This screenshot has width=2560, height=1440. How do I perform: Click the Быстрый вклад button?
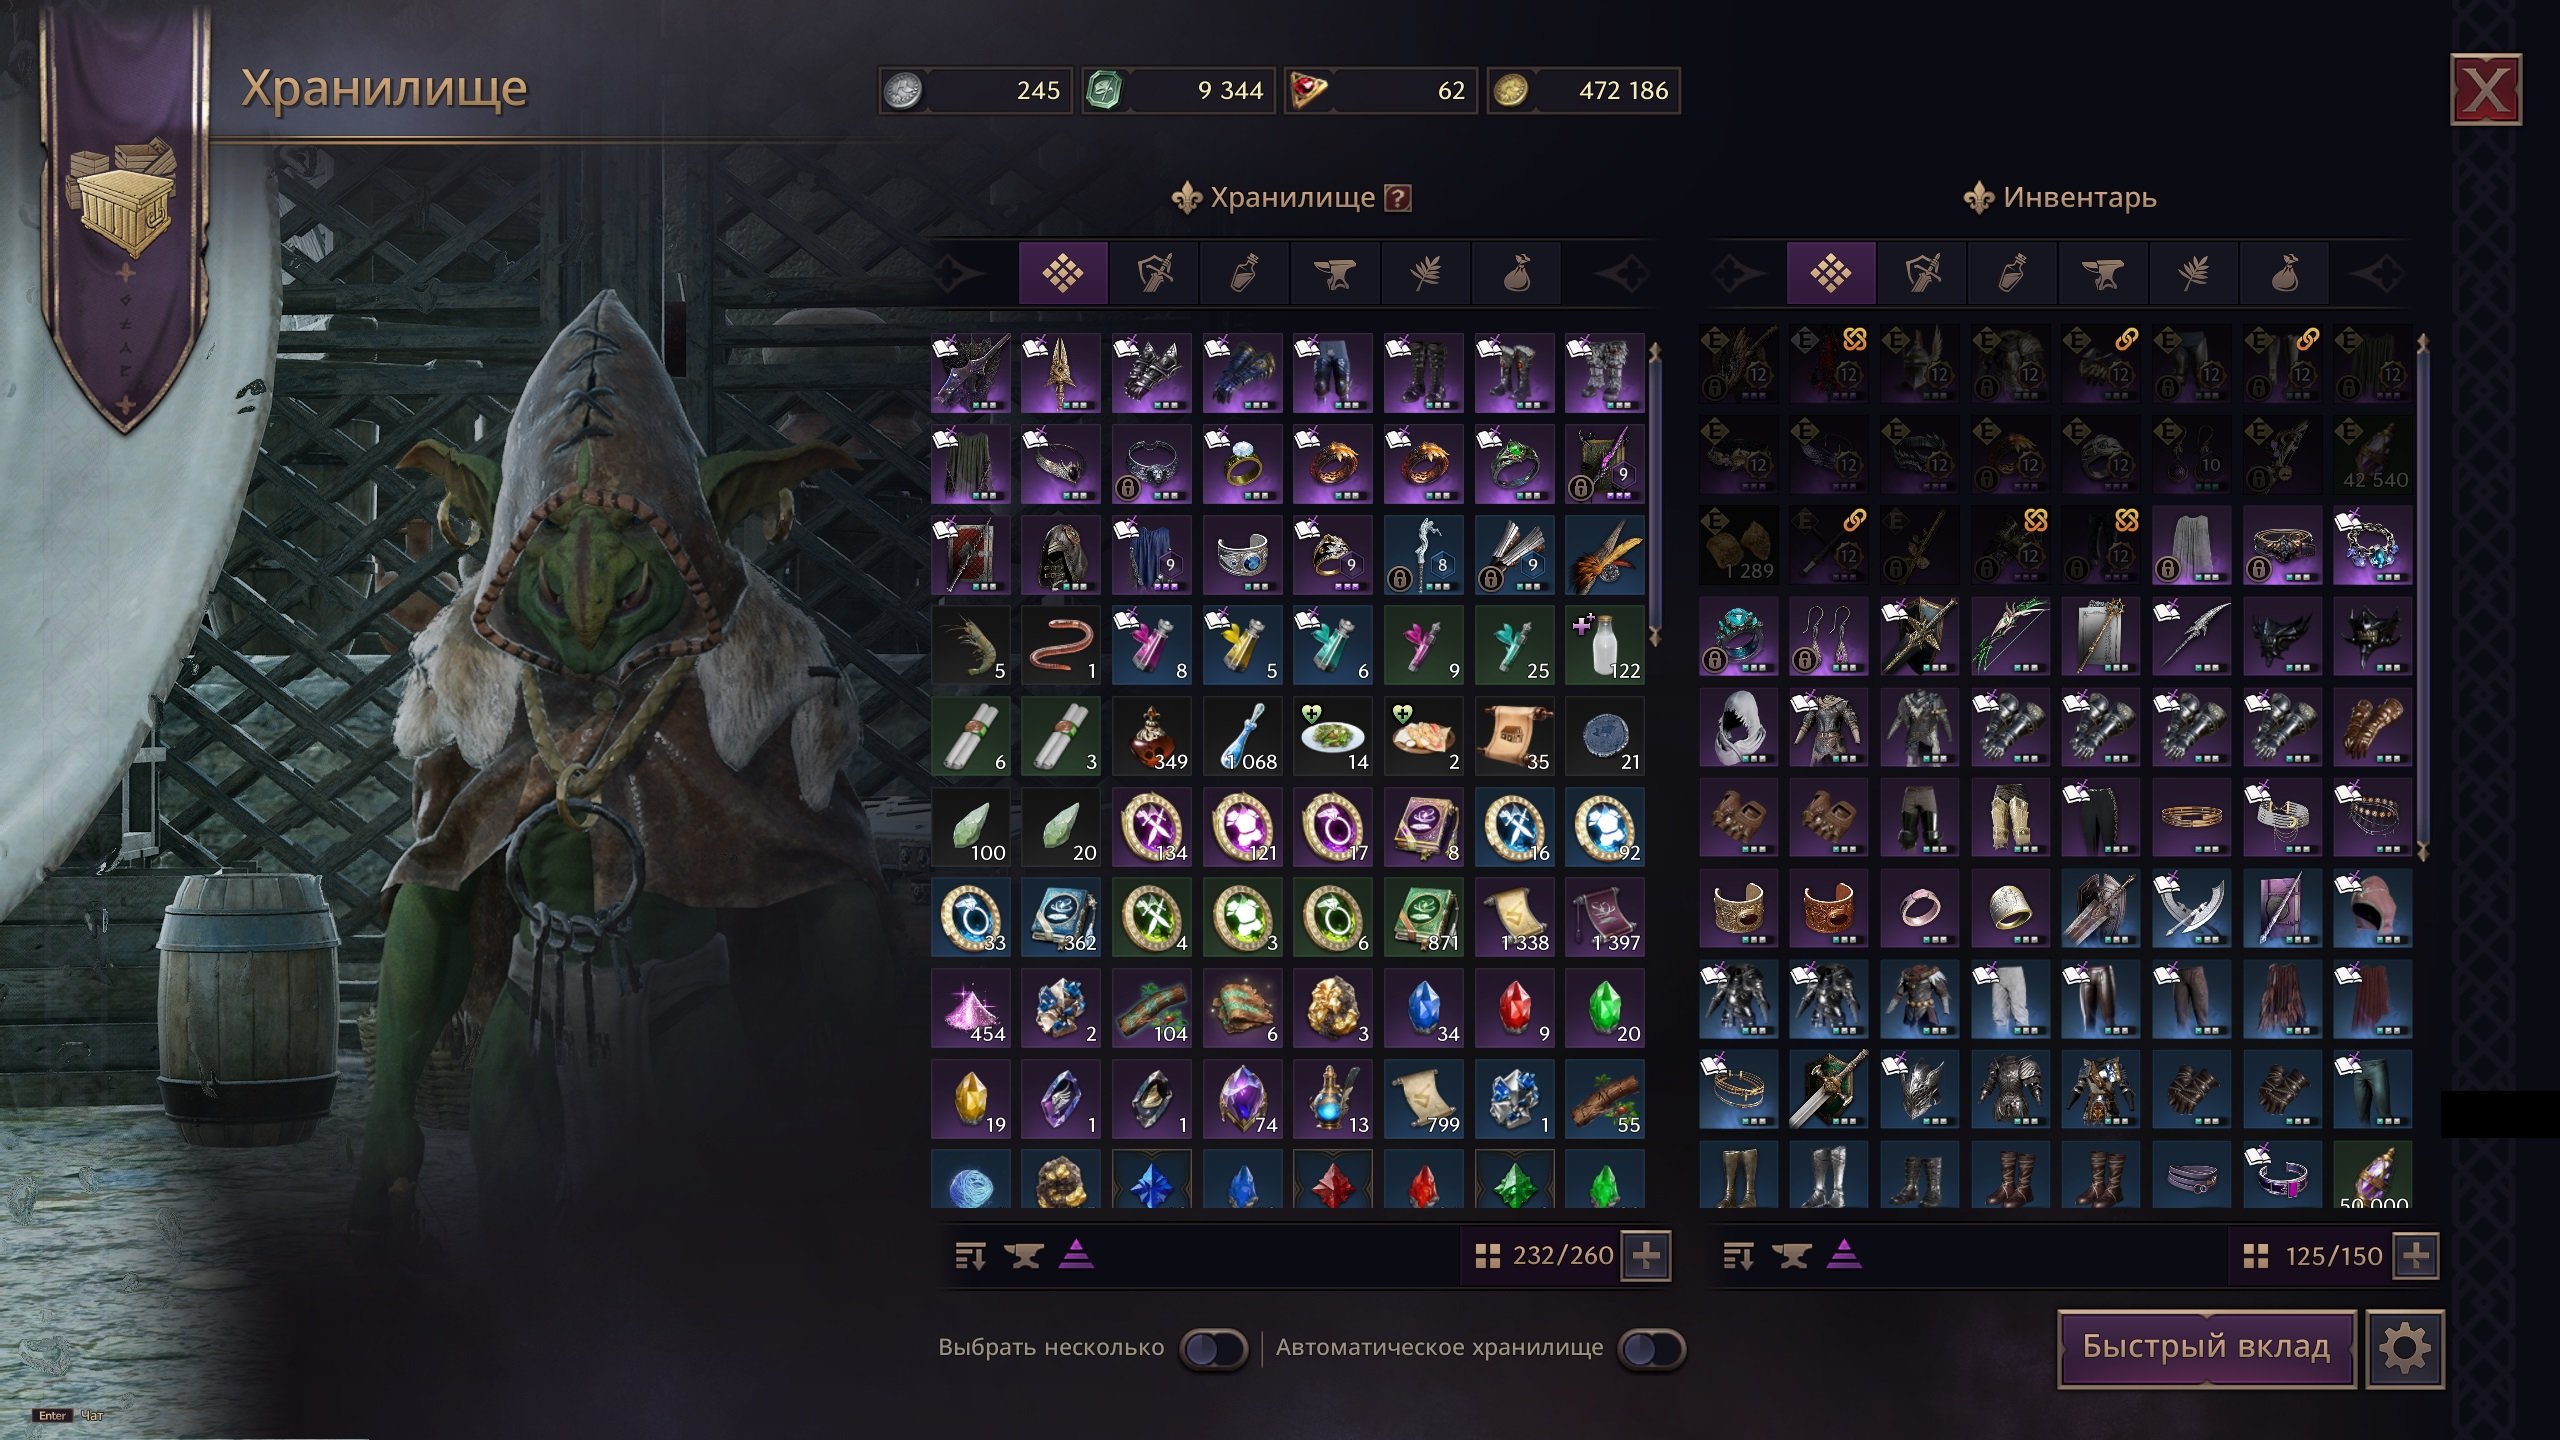pos(2206,1348)
